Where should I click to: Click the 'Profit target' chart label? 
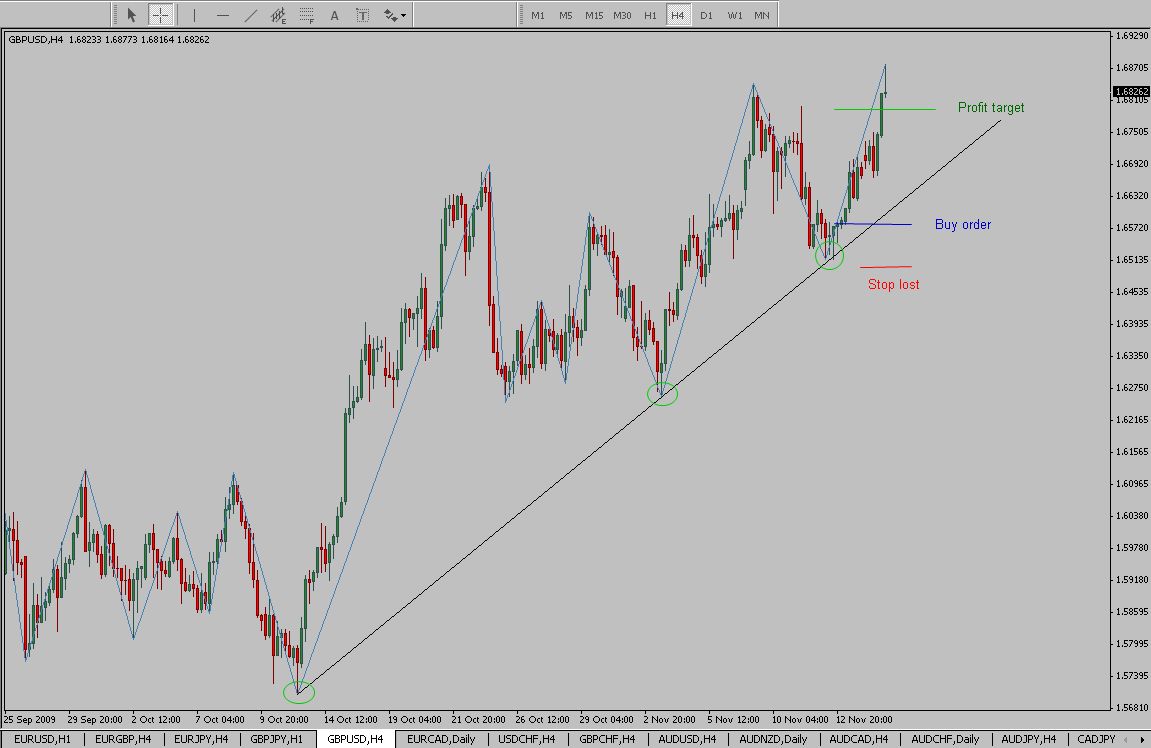click(x=990, y=108)
